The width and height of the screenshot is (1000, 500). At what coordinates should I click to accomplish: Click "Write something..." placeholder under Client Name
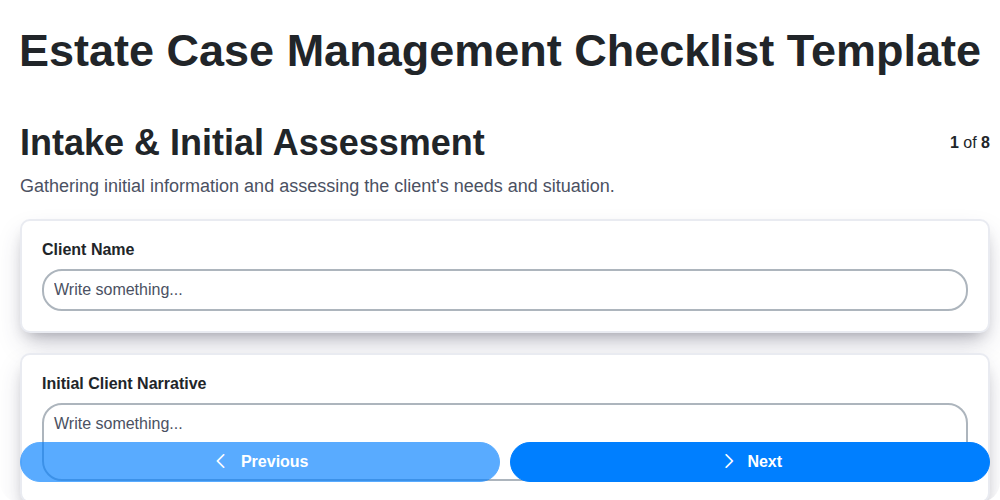pos(118,290)
